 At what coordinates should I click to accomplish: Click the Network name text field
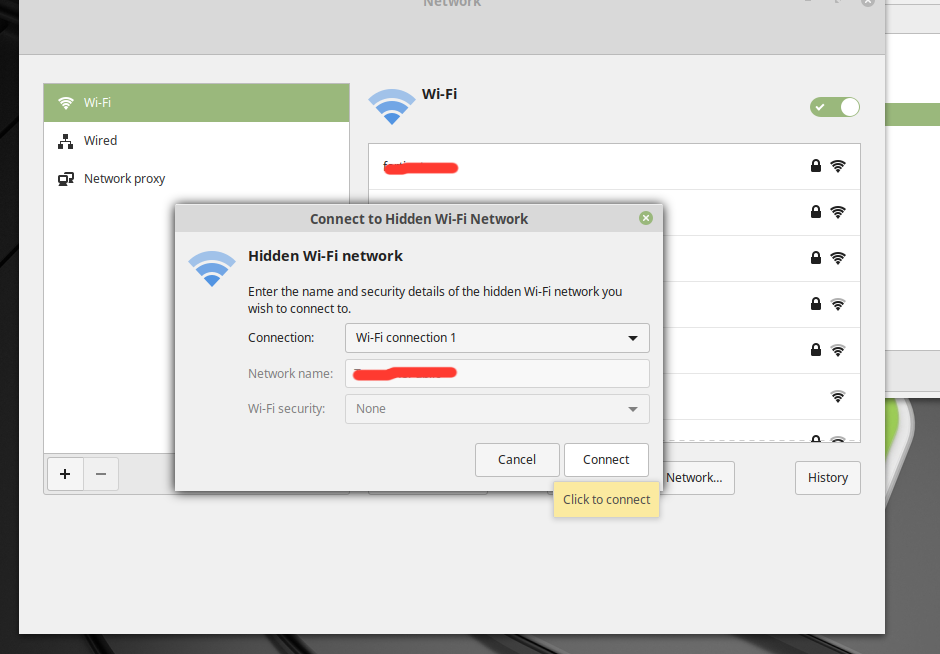[x=497, y=373]
